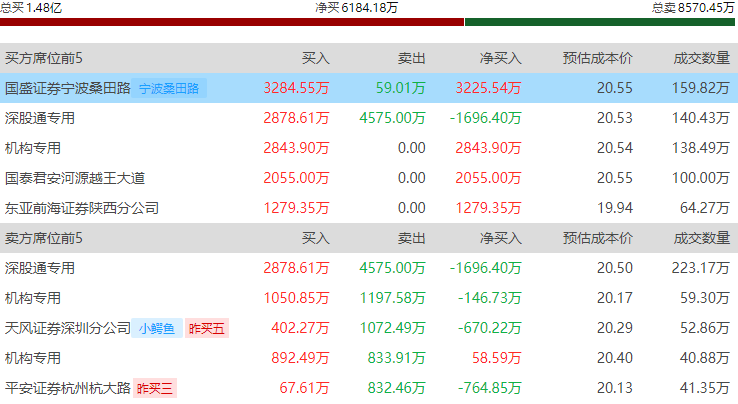Viewport: 738px width, 404px height.
Task: Click the green total-sell bar segment
Action: 600,22
